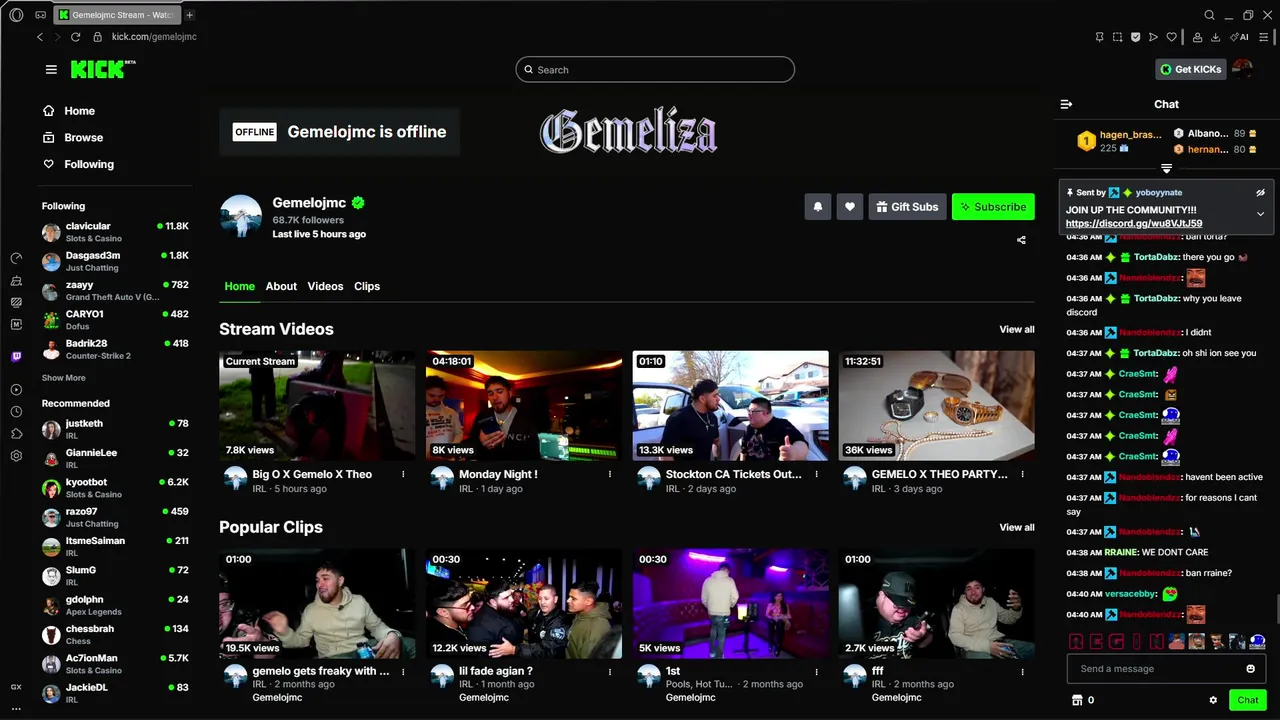1280x720 pixels.
Task: Open the Easy Setup sliders icon
Action: coord(1264,37)
